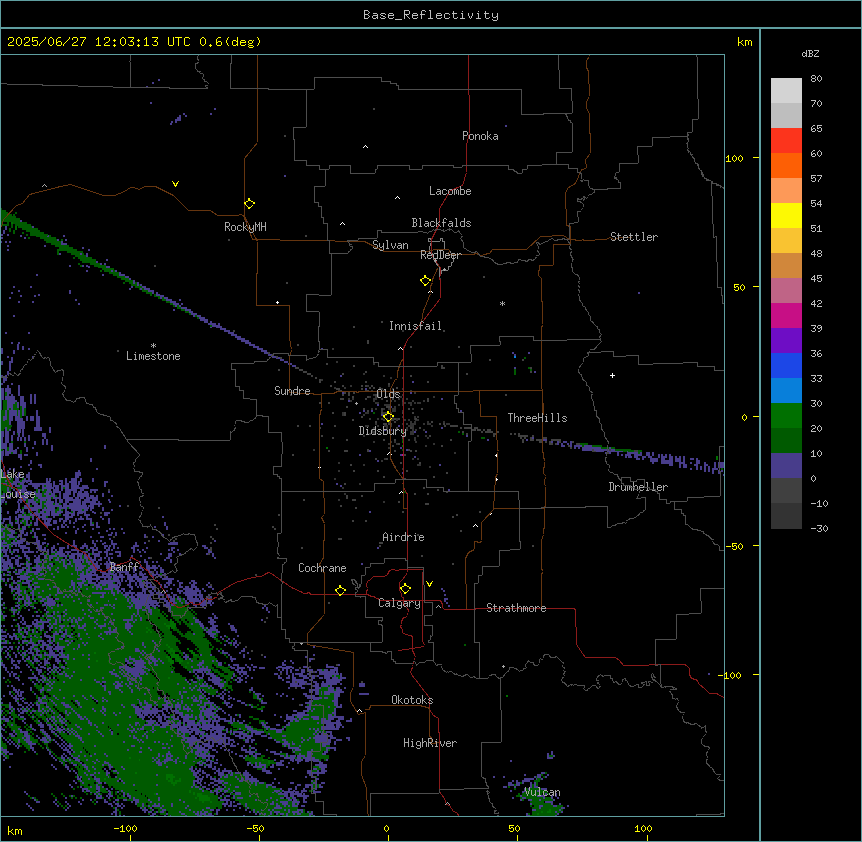This screenshot has height=842, width=862.
Task: Select the purple 36-39 dBZ legend swatch
Action: [x=786, y=341]
